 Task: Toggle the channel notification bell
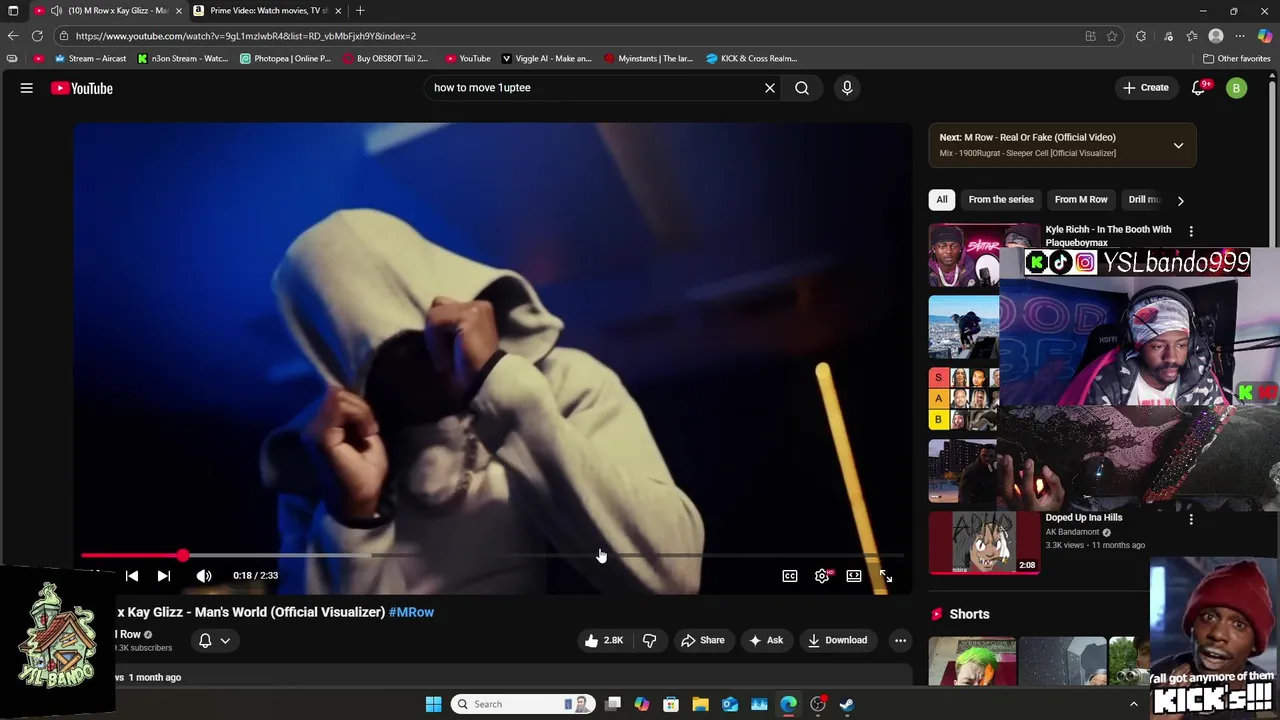click(205, 640)
